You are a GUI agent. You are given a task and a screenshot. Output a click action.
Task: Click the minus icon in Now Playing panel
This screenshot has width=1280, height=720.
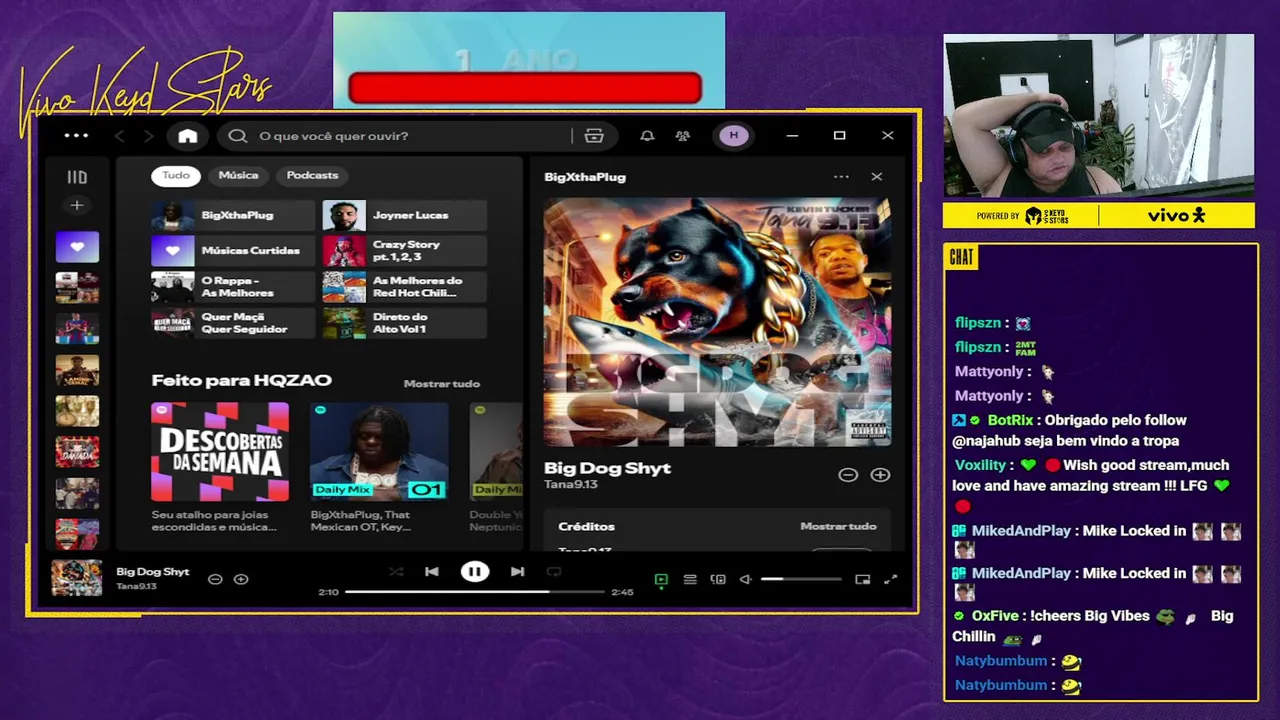point(848,475)
